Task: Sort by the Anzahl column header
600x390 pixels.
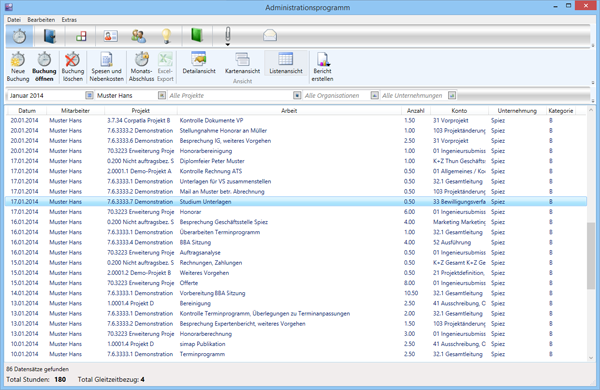Action: coord(416,111)
